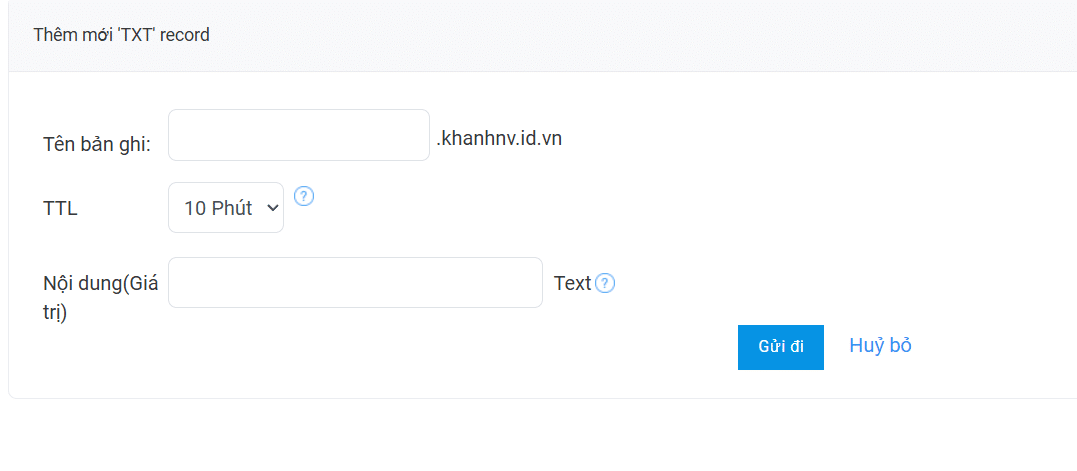Focus the 'Tên bản ghi' input field
Image resolution: width=1077 pixels, height=471 pixels.
pyautogui.click(x=298, y=135)
